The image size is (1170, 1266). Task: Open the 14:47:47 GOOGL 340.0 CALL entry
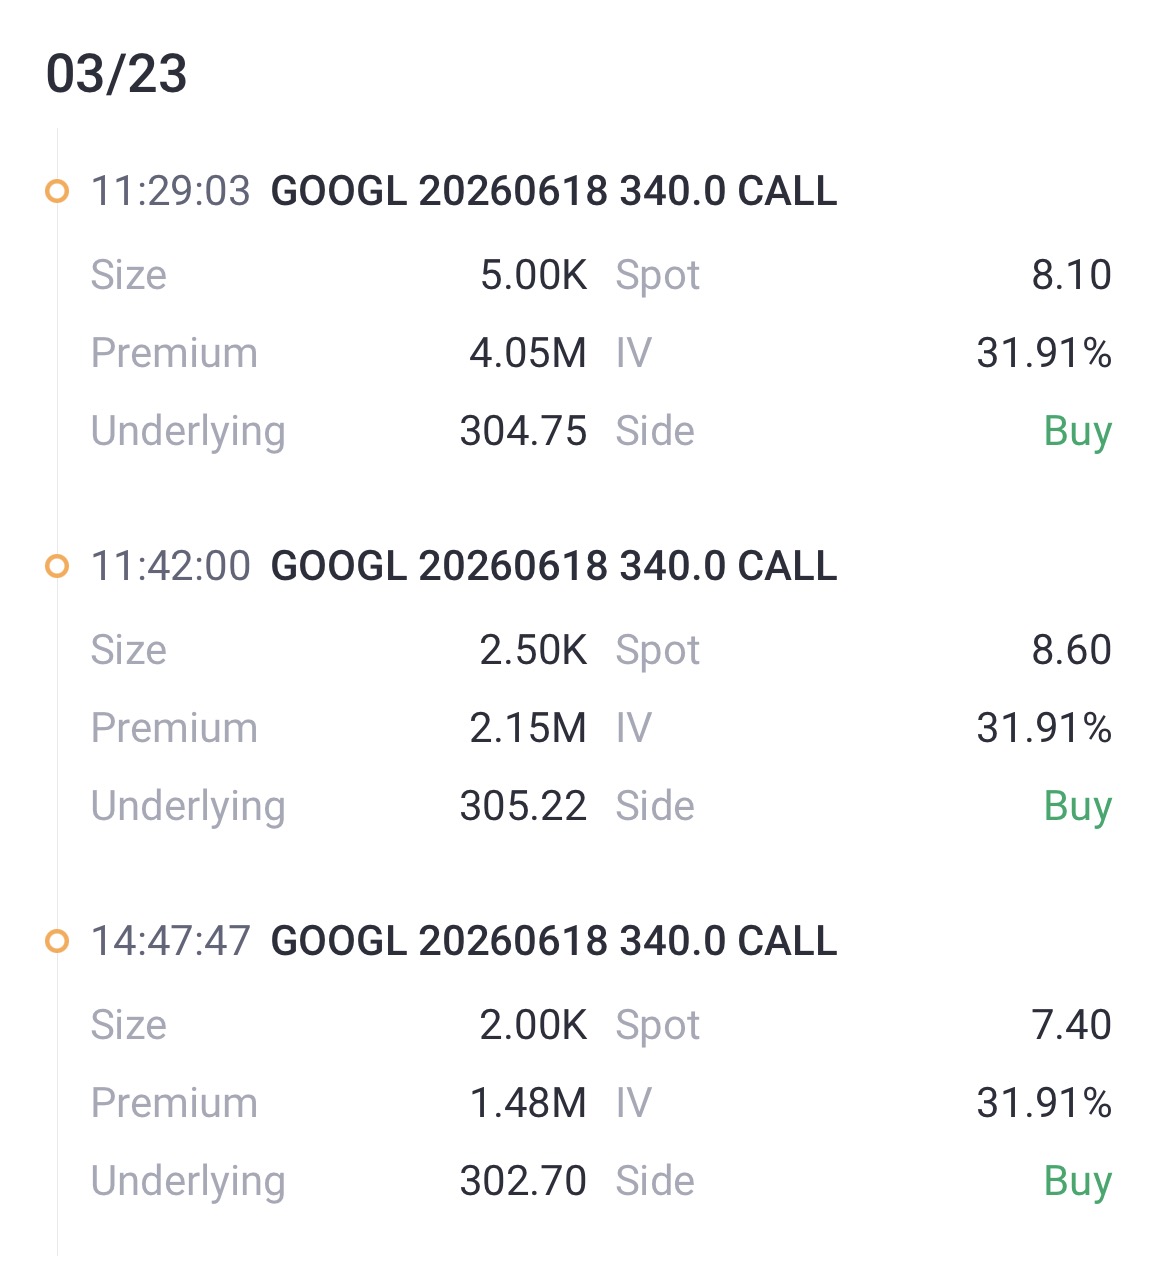click(553, 941)
